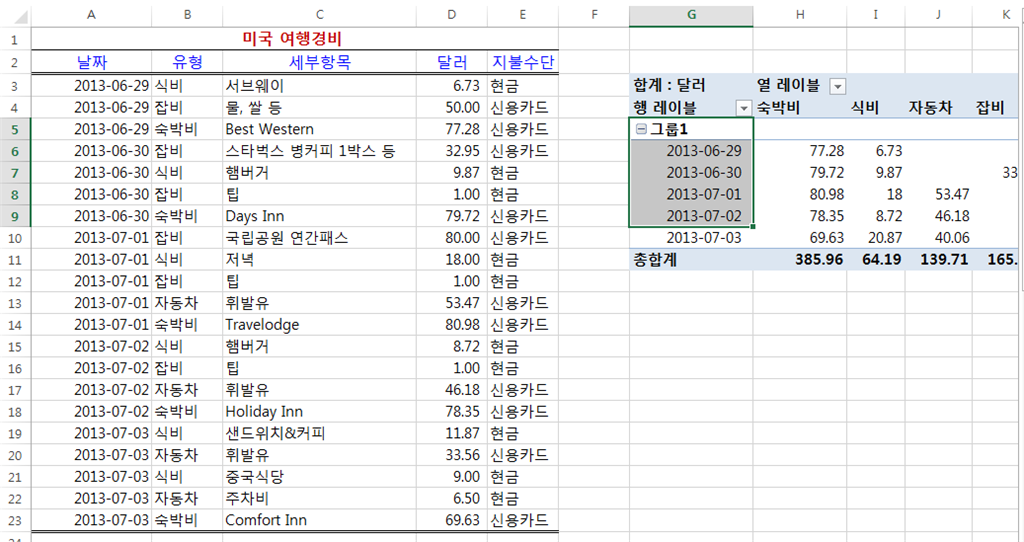Select the cell containing 서브웨이
The image size is (1024, 542).
pyautogui.click(x=319, y=86)
